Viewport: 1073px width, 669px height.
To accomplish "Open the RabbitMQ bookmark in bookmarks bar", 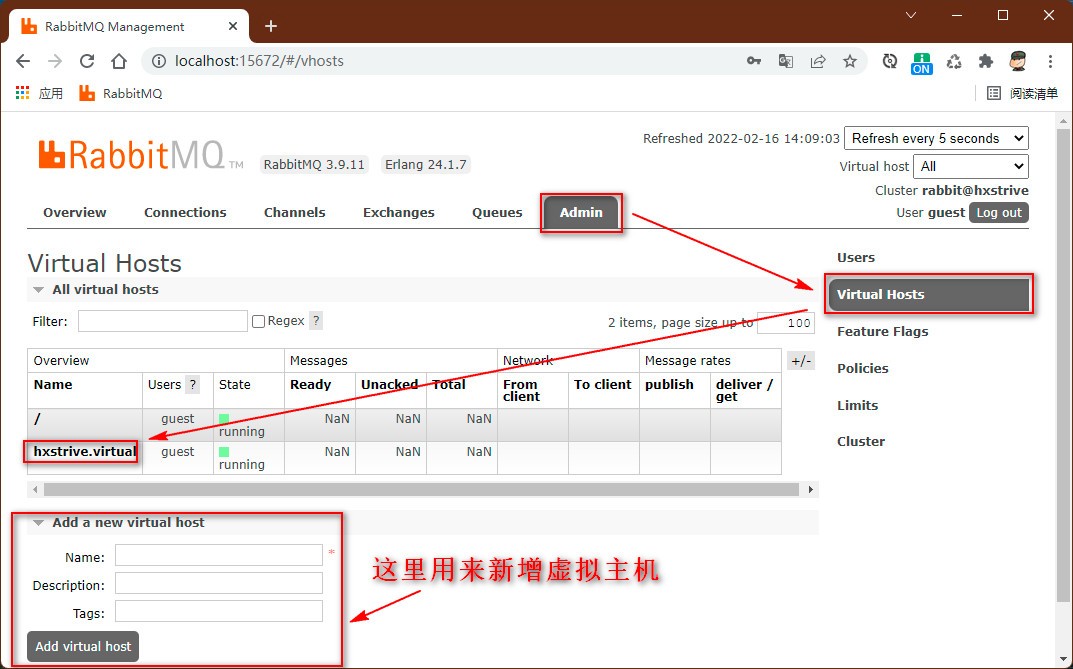I will pyautogui.click(x=120, y=93).
